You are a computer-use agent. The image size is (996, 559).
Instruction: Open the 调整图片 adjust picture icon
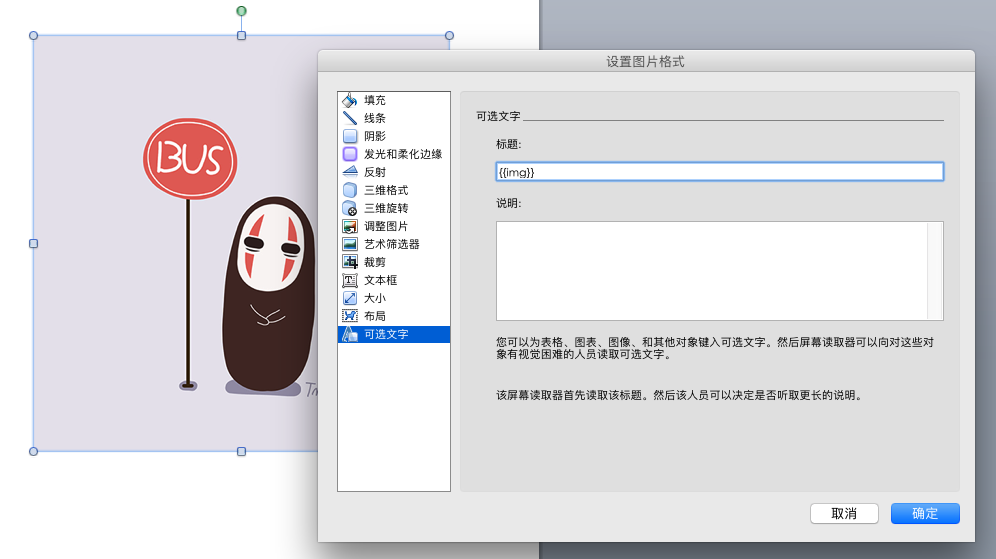tap(350, 226)
